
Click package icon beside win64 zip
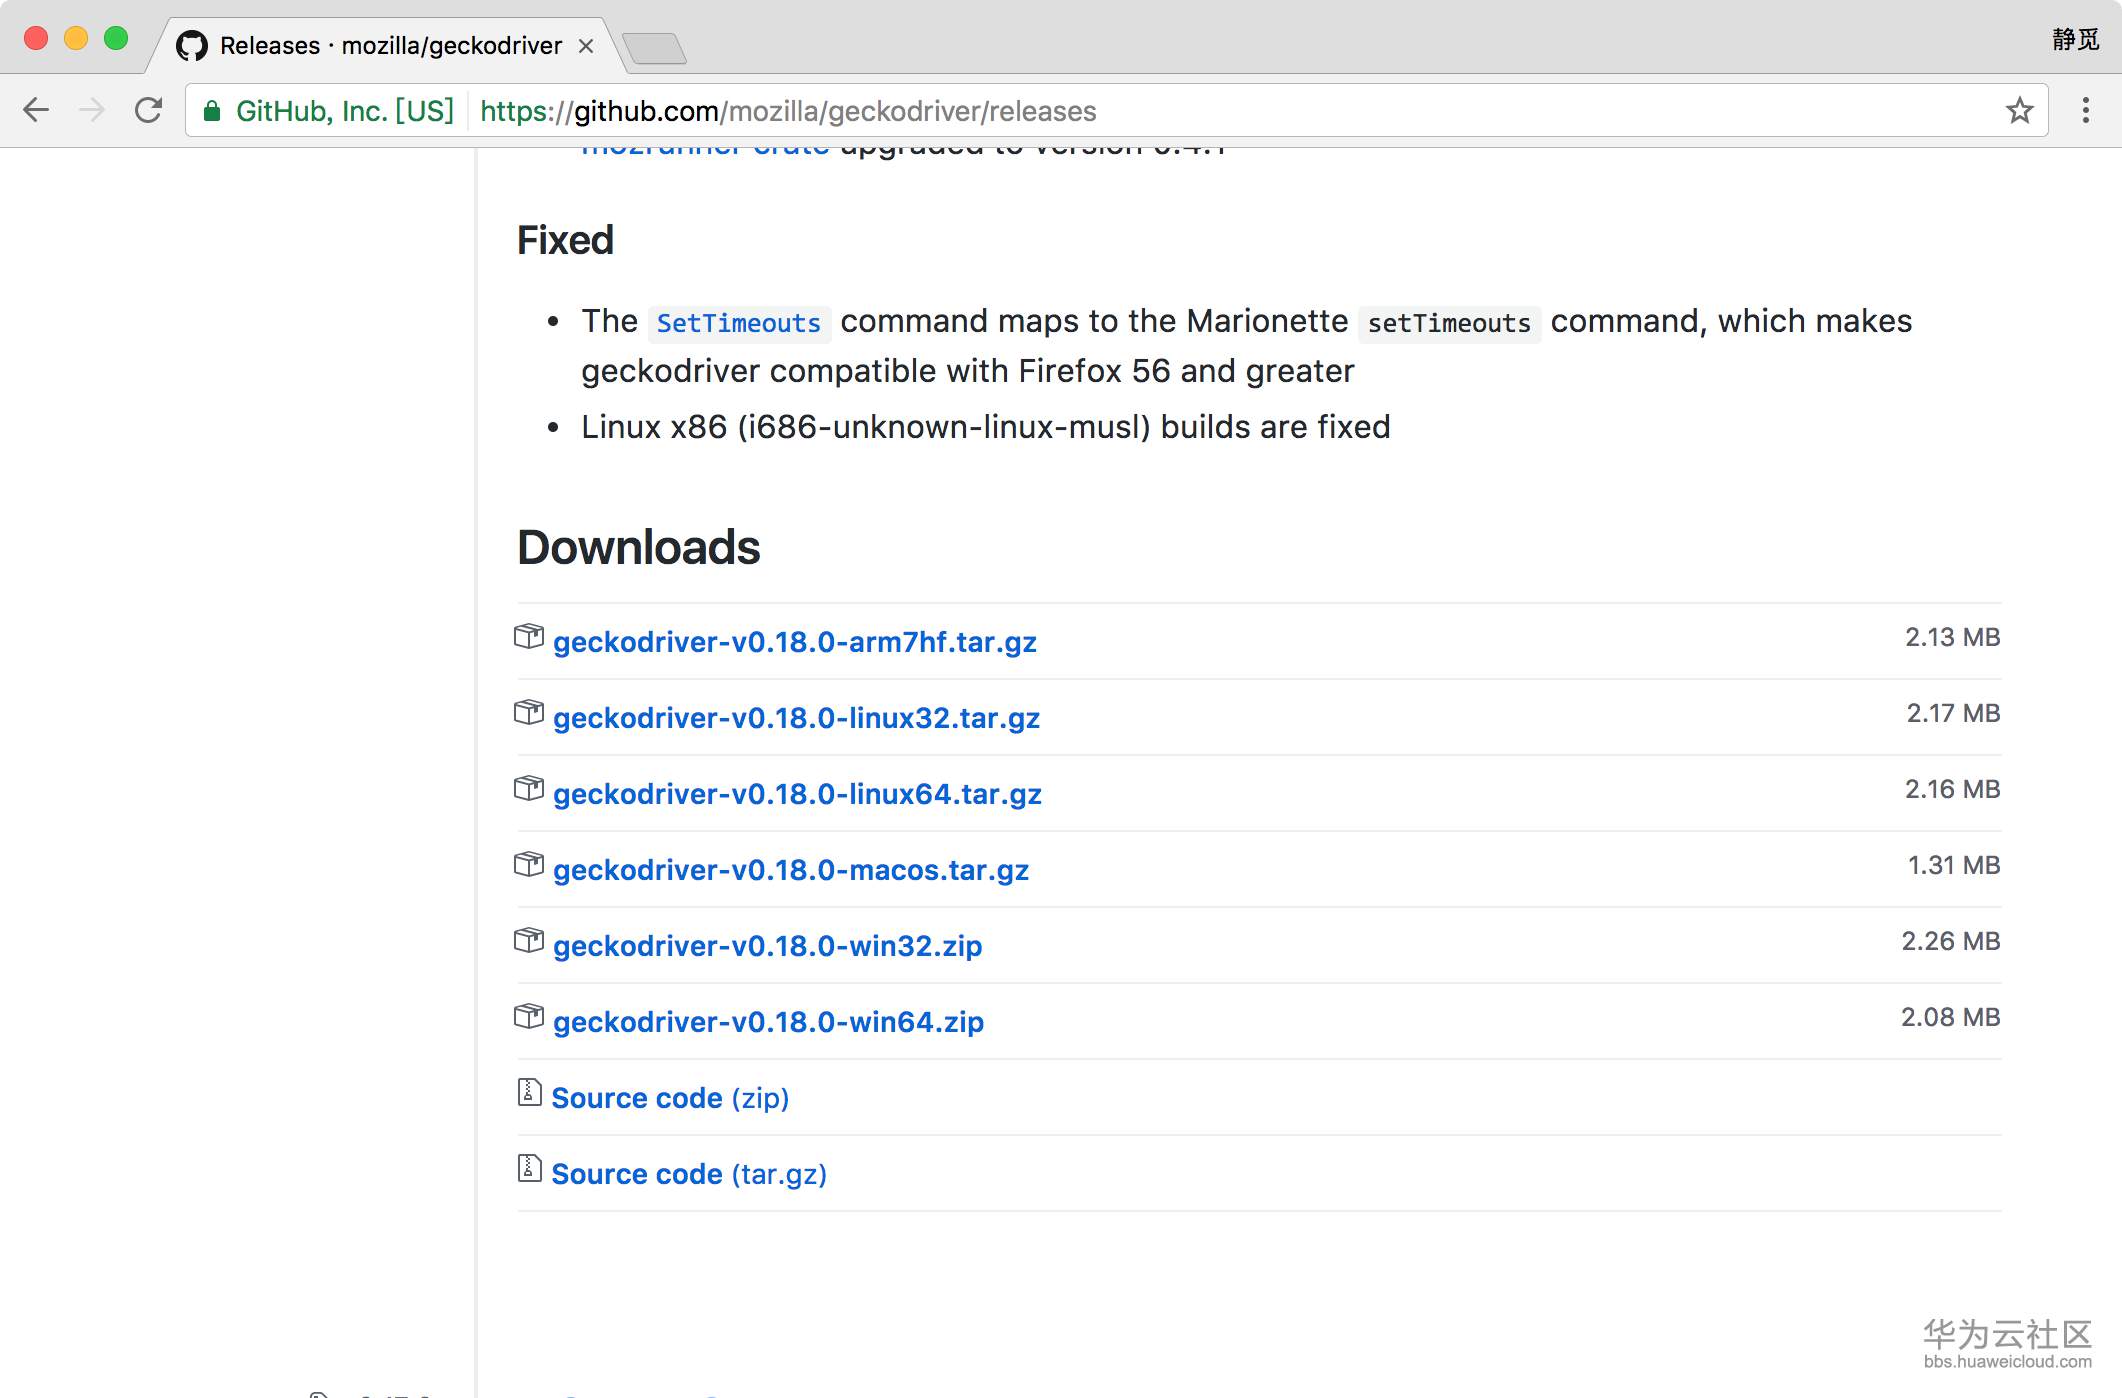528,1016
